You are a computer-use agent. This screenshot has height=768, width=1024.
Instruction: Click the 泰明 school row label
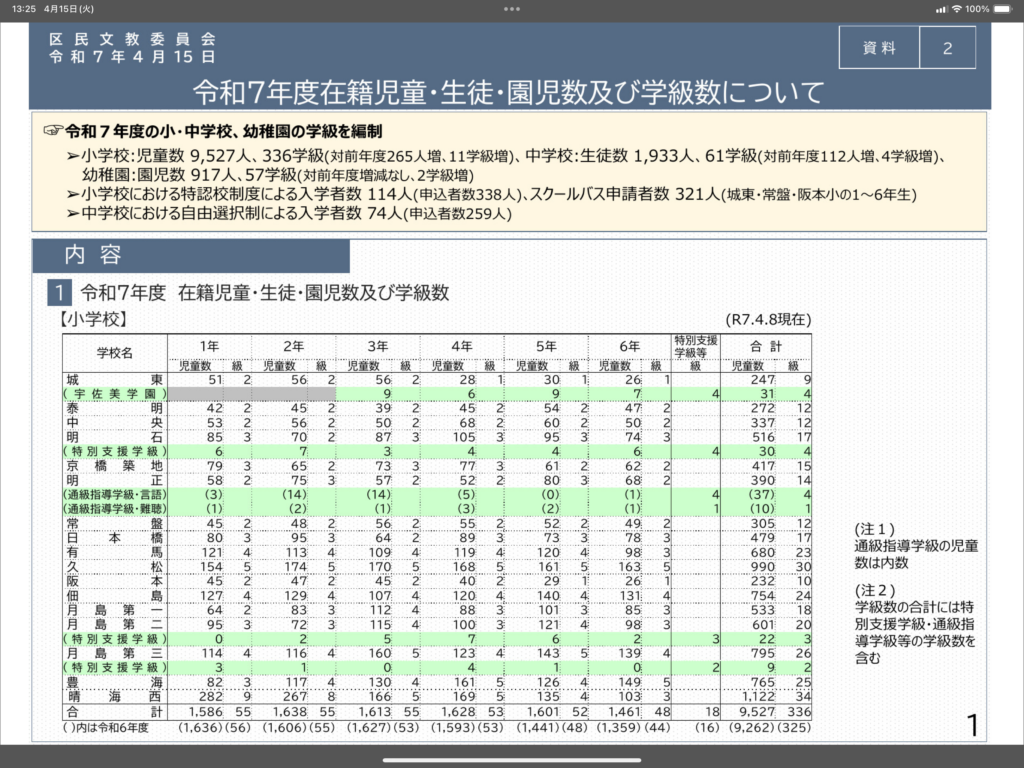point(114,408)
